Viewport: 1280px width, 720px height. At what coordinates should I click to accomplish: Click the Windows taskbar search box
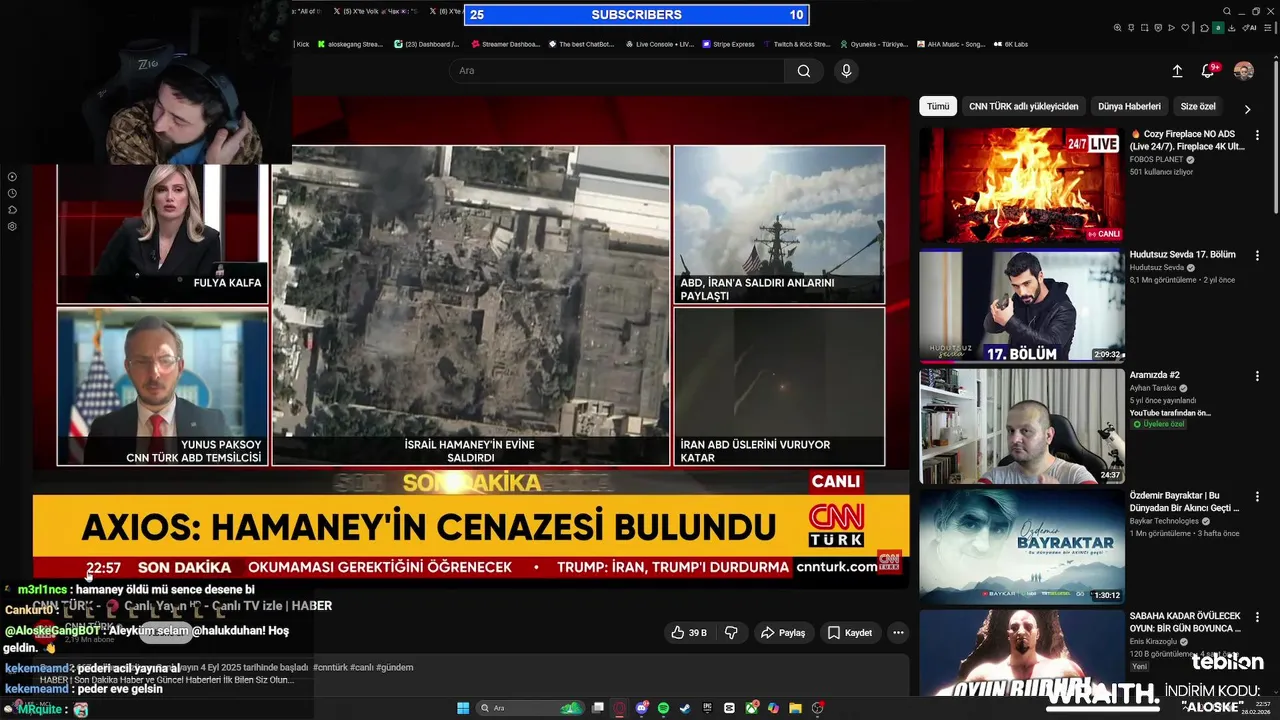click(x=530, y=708)
